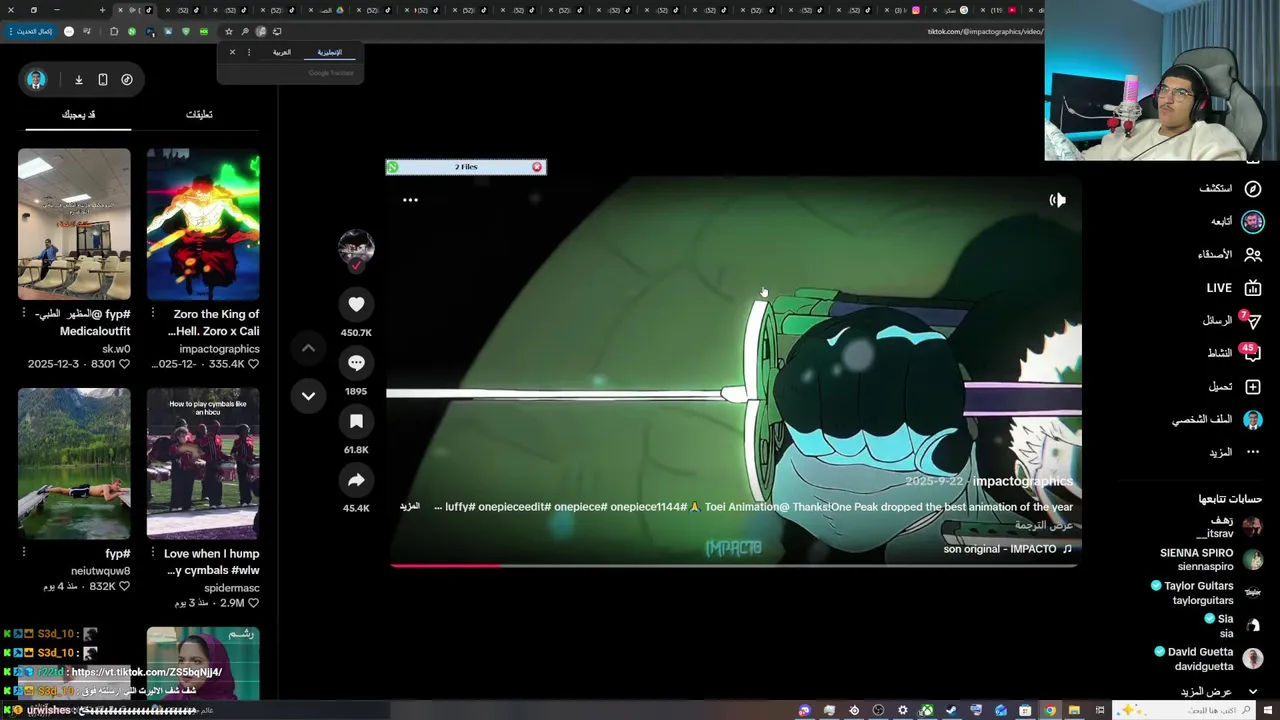
Task: Open LIVE in the sidebar
Action: tap(1233, 288)
